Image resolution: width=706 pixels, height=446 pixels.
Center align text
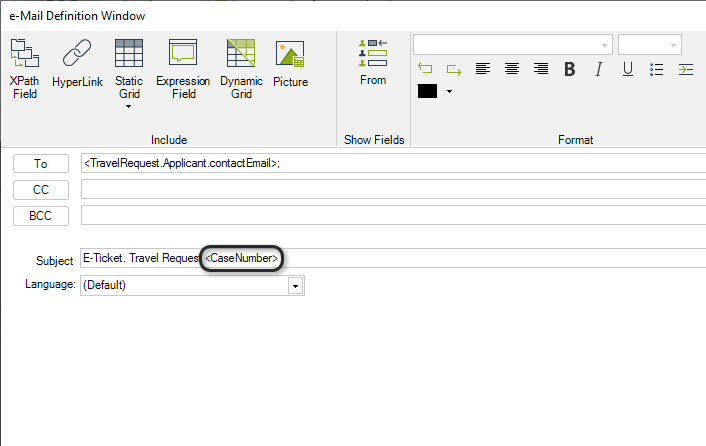(x=511, y=69)
